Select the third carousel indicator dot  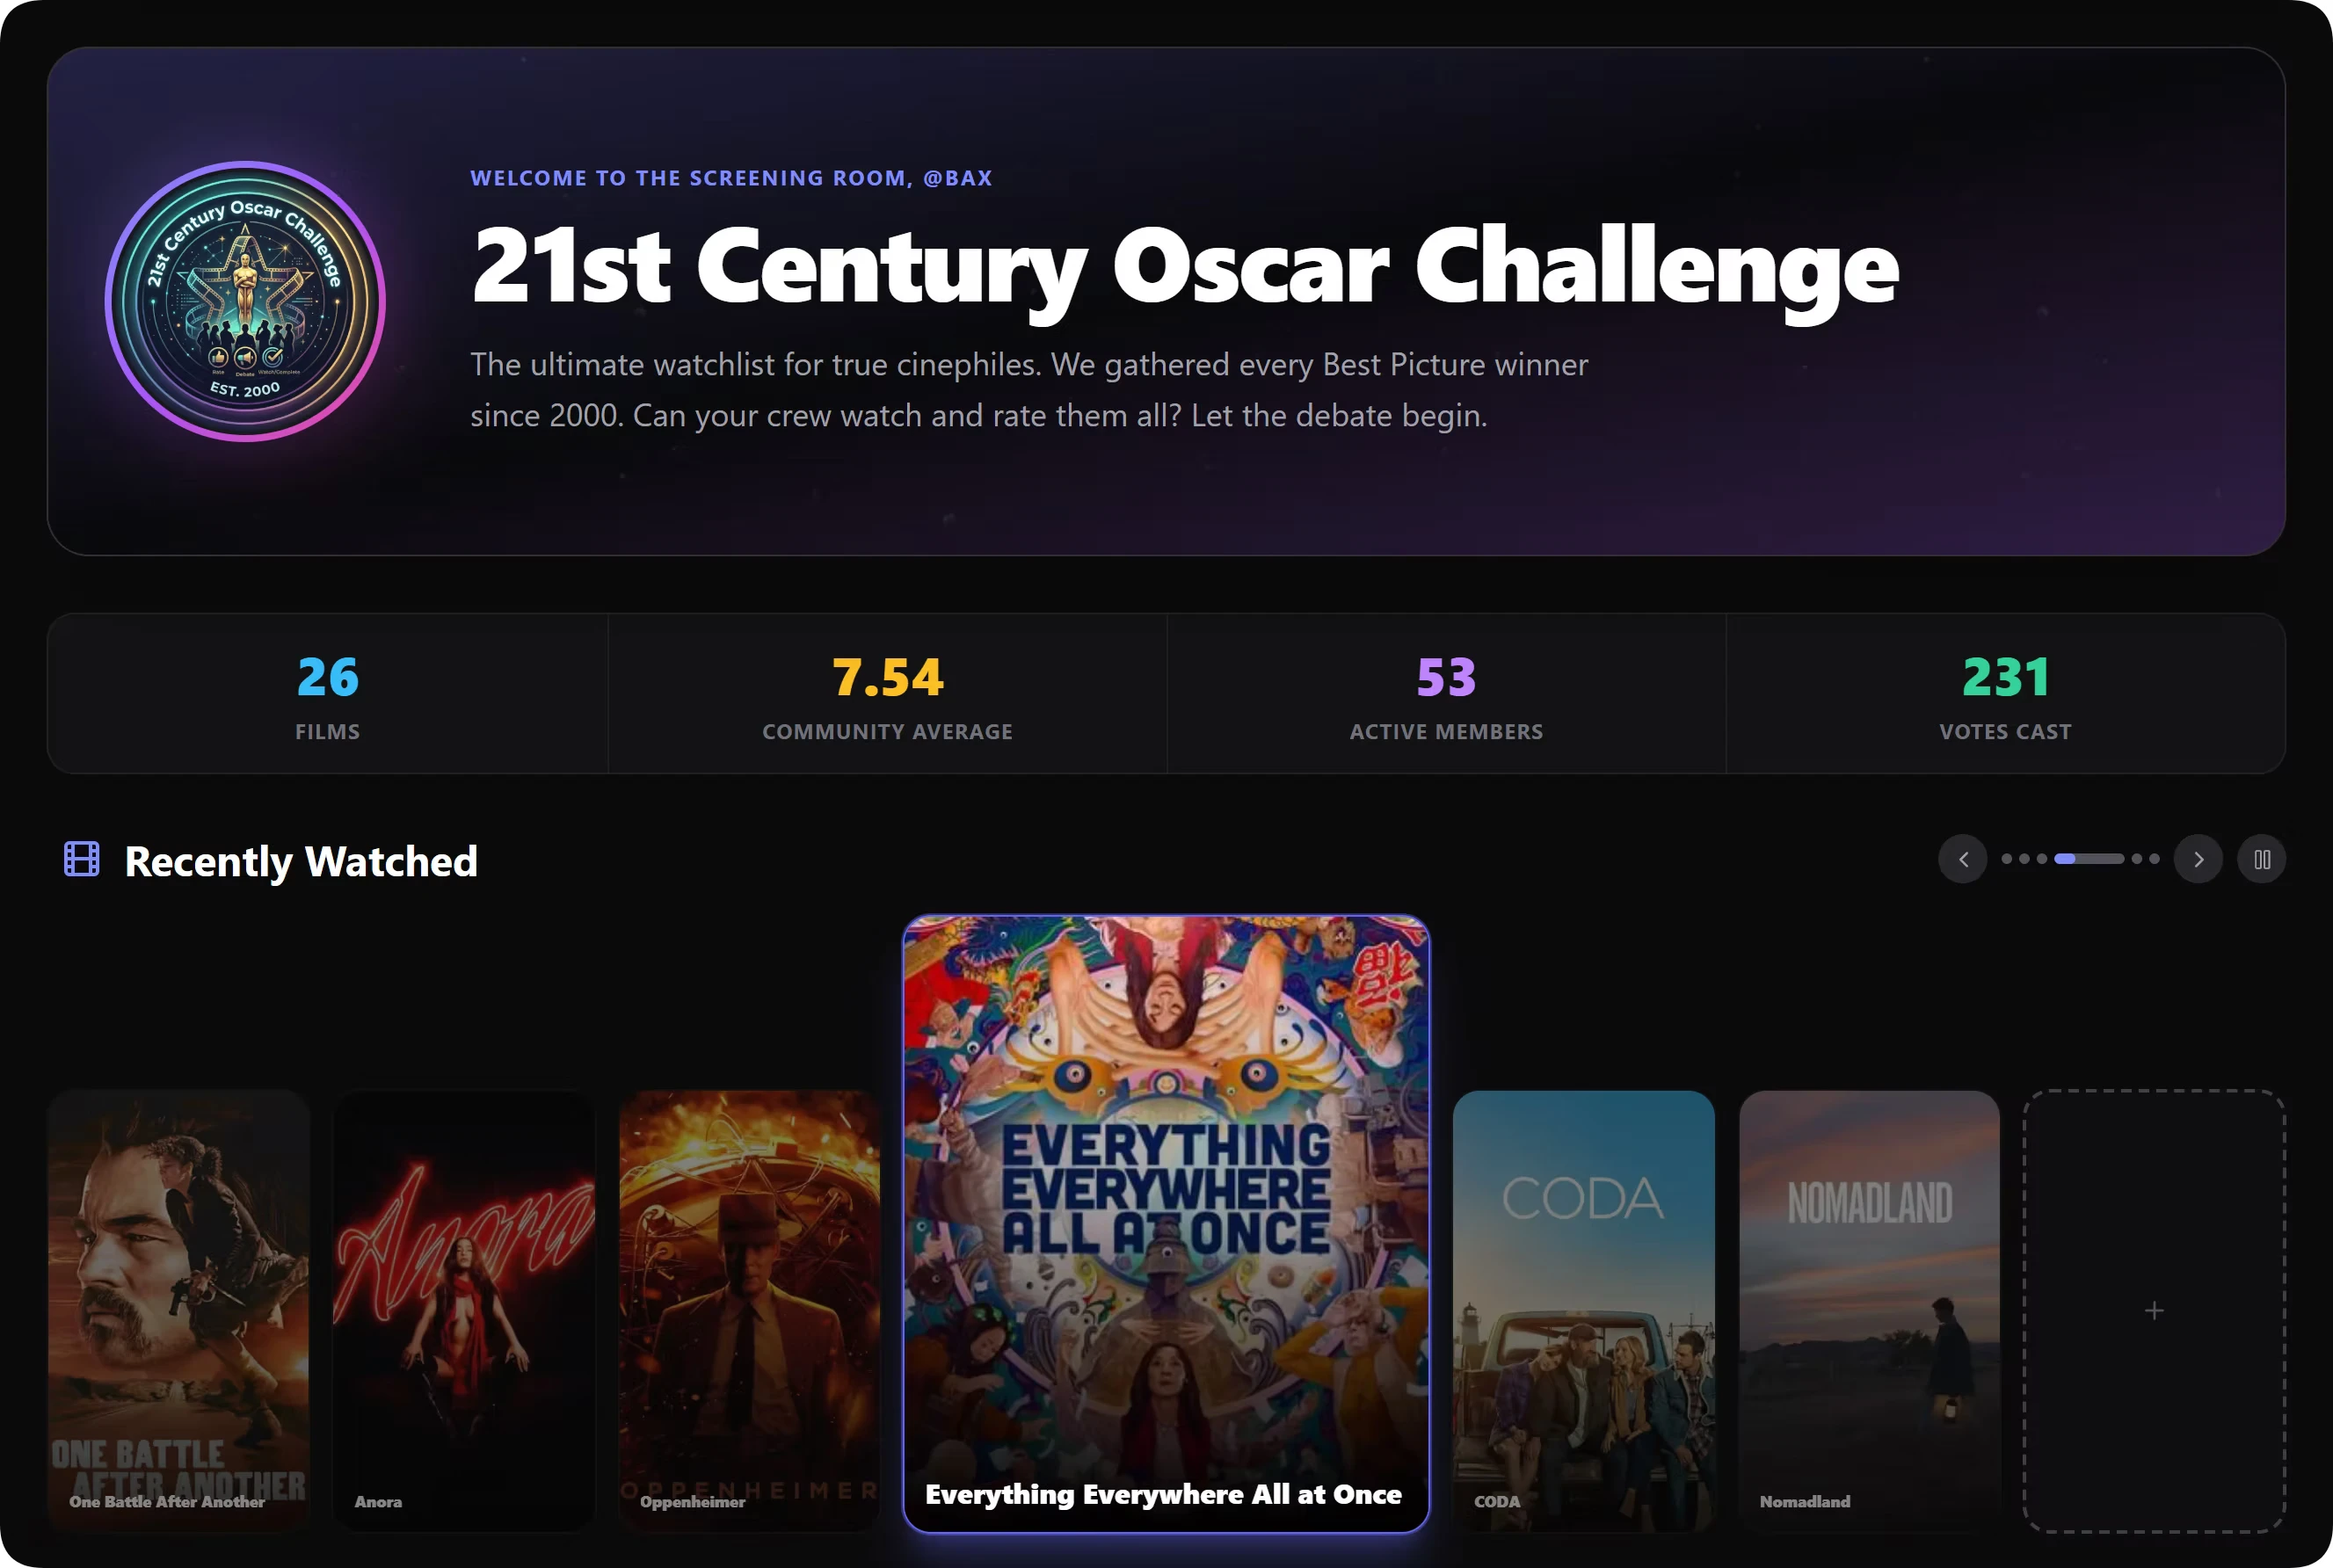coord(2042,859)
